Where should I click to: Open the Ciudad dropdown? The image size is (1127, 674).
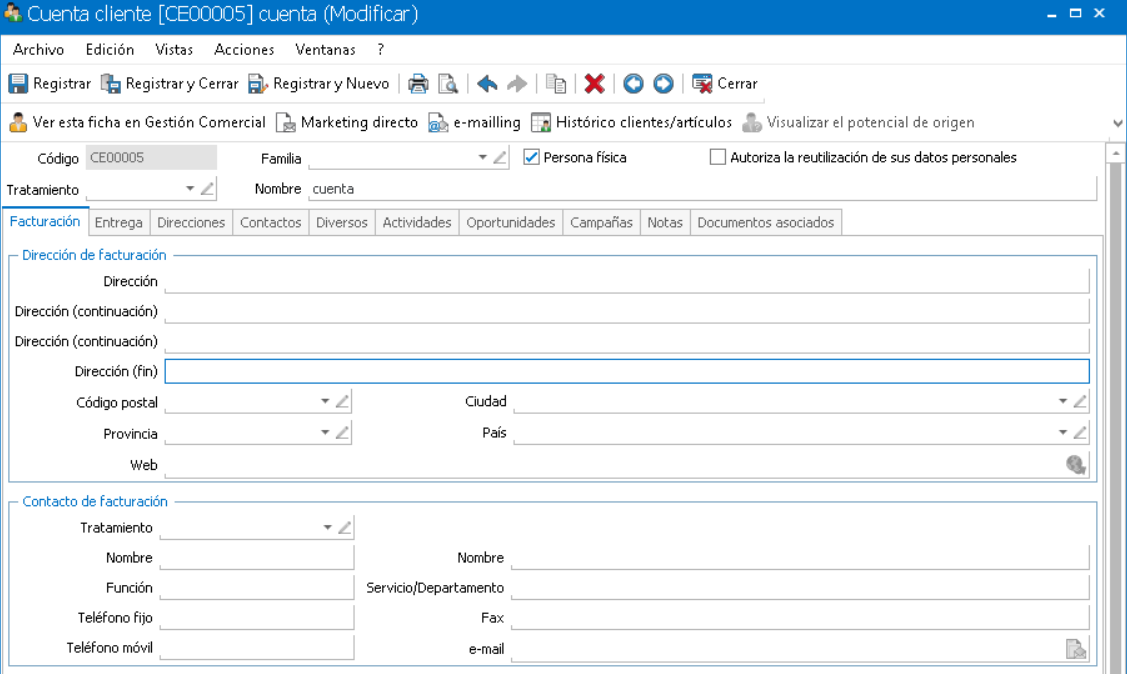[1062, 401]
